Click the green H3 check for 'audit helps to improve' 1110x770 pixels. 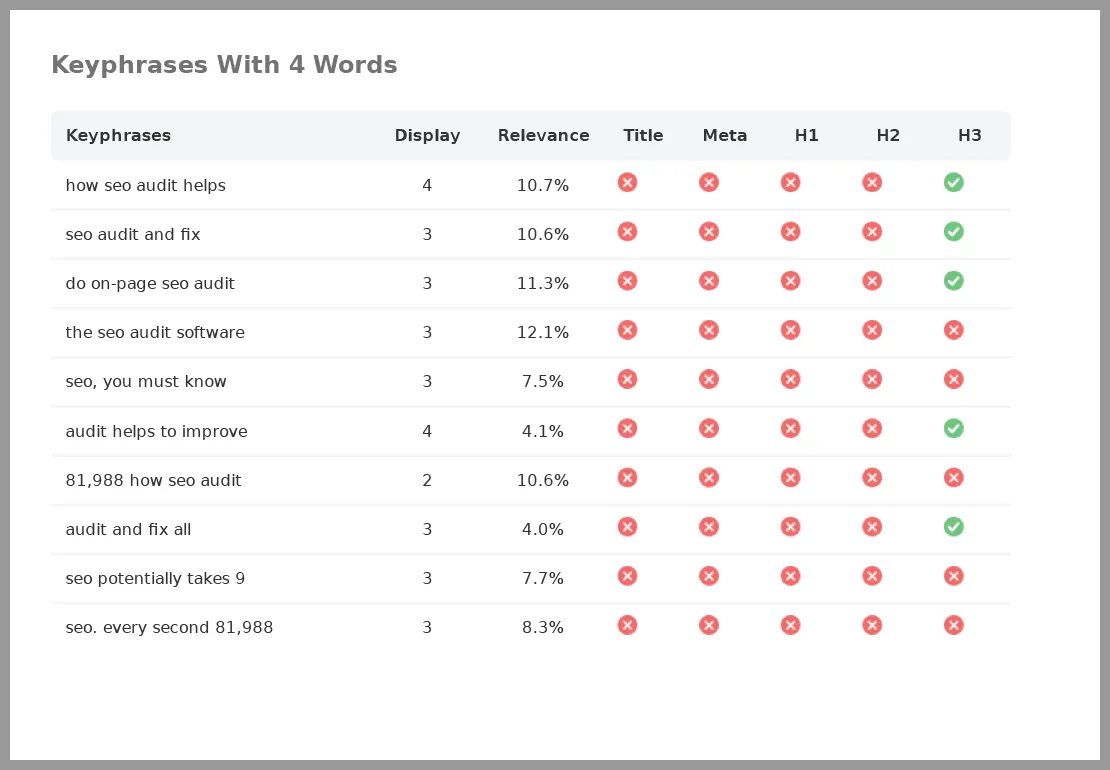click(954, 428)
